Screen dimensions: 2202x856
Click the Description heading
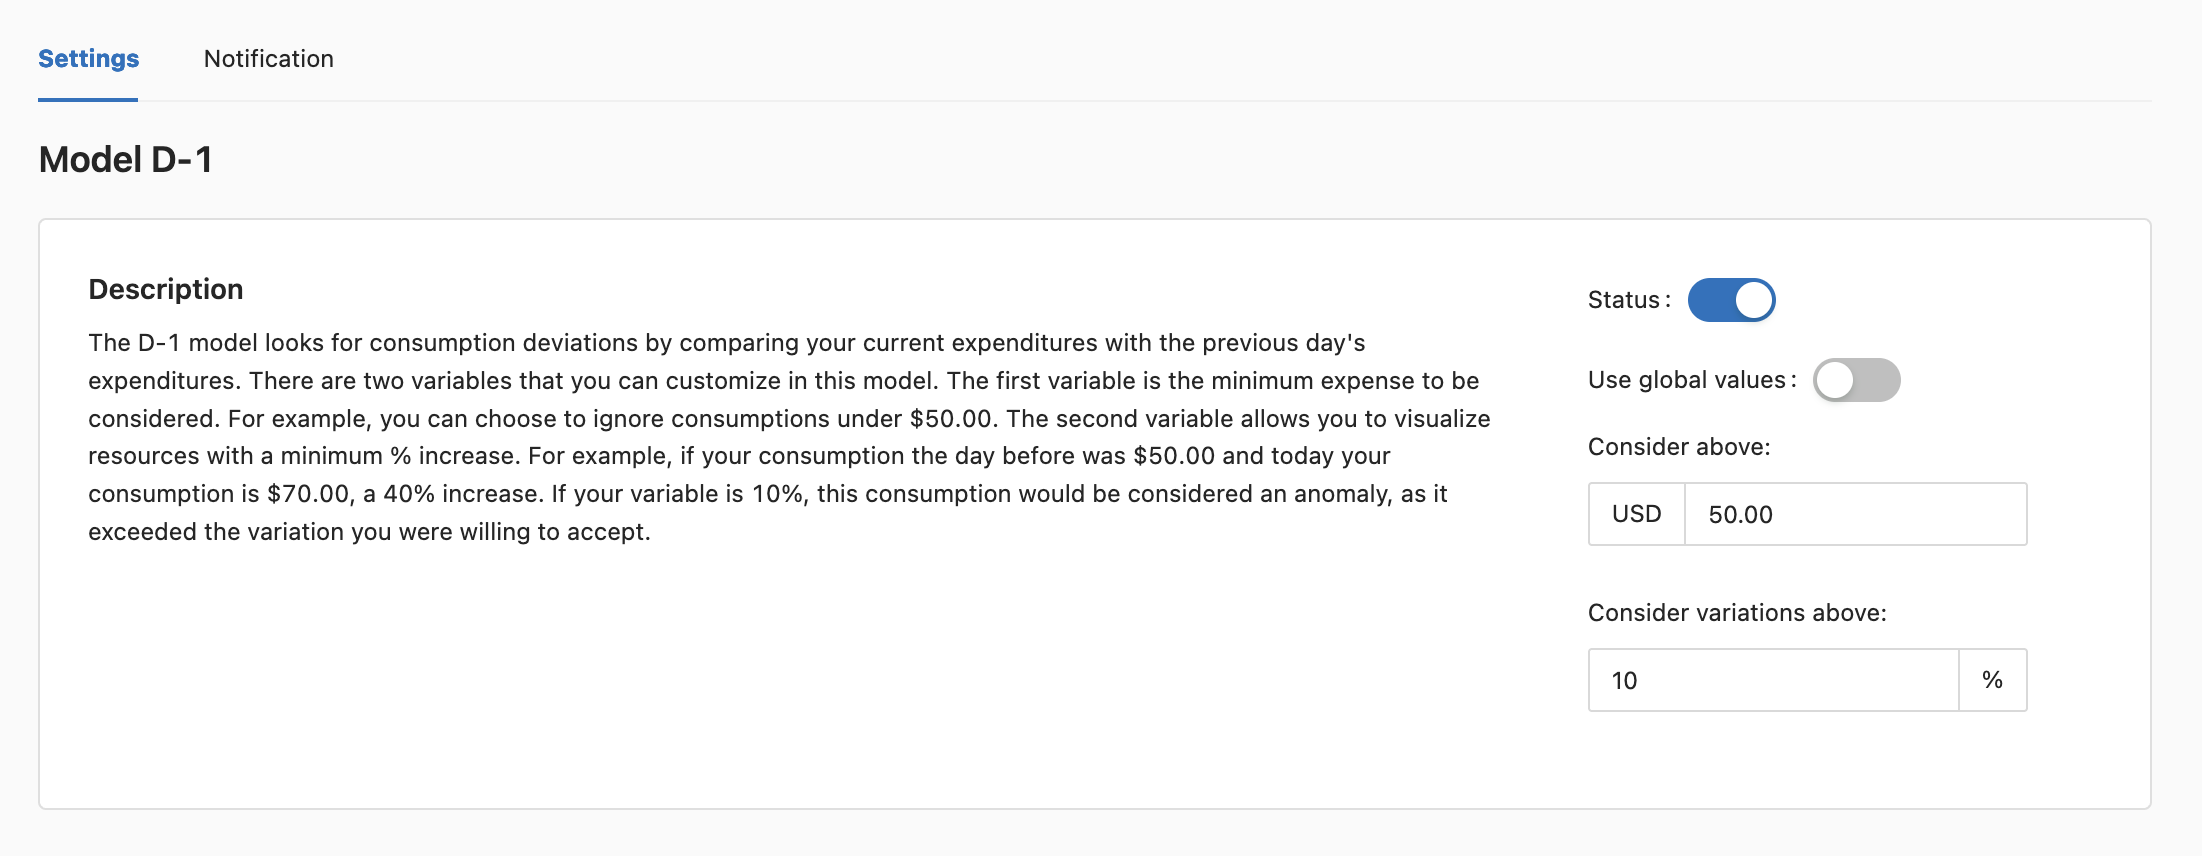166,289
